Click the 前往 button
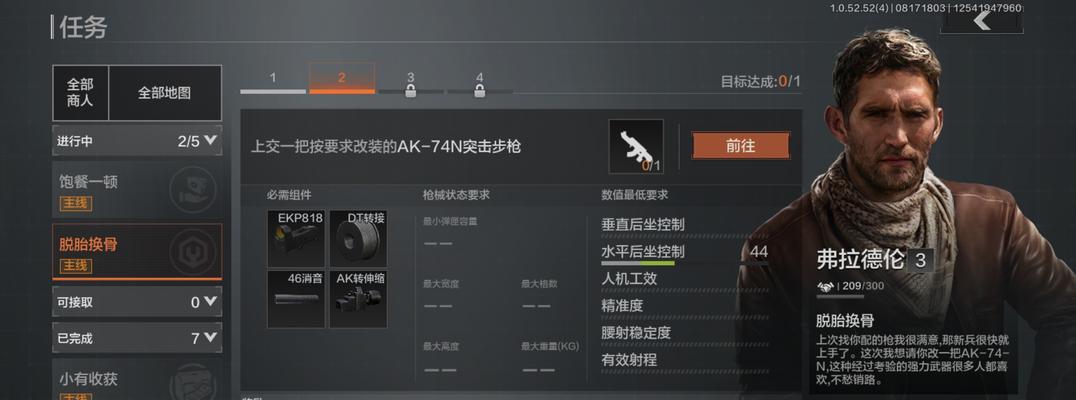The height and width of the screenshot is (400, 1076). [740, 146]
